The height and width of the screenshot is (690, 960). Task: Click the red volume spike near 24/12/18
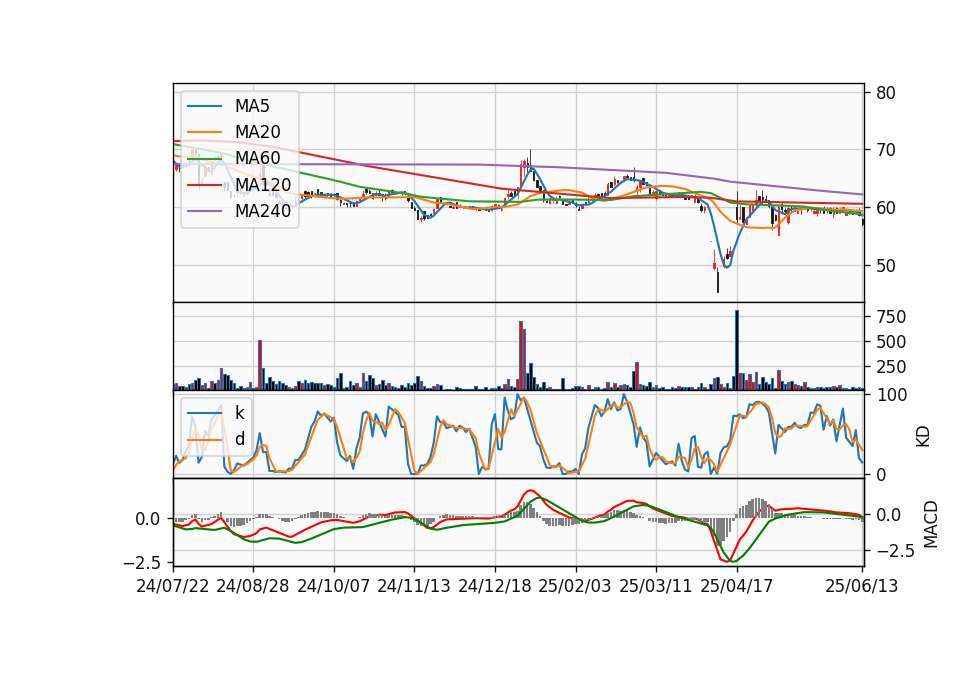pos(521,356)
